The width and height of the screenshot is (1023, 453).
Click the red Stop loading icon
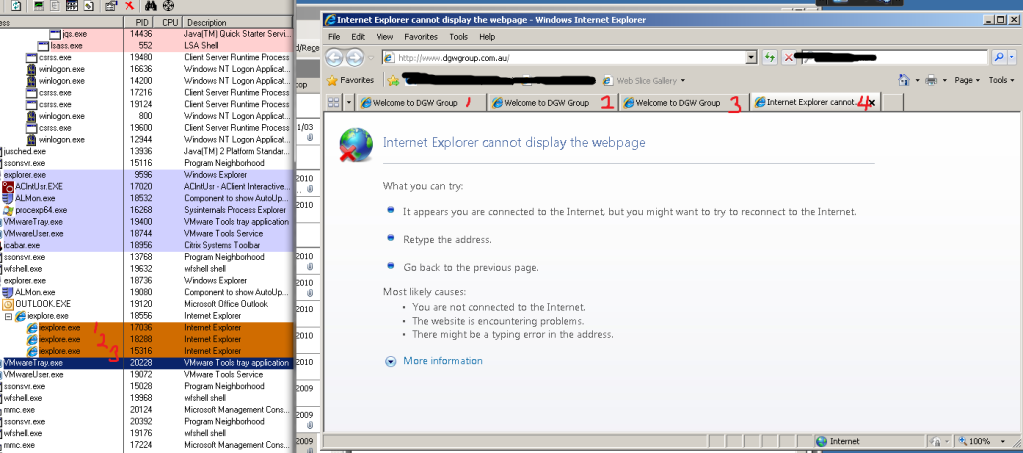coord(789,57)
